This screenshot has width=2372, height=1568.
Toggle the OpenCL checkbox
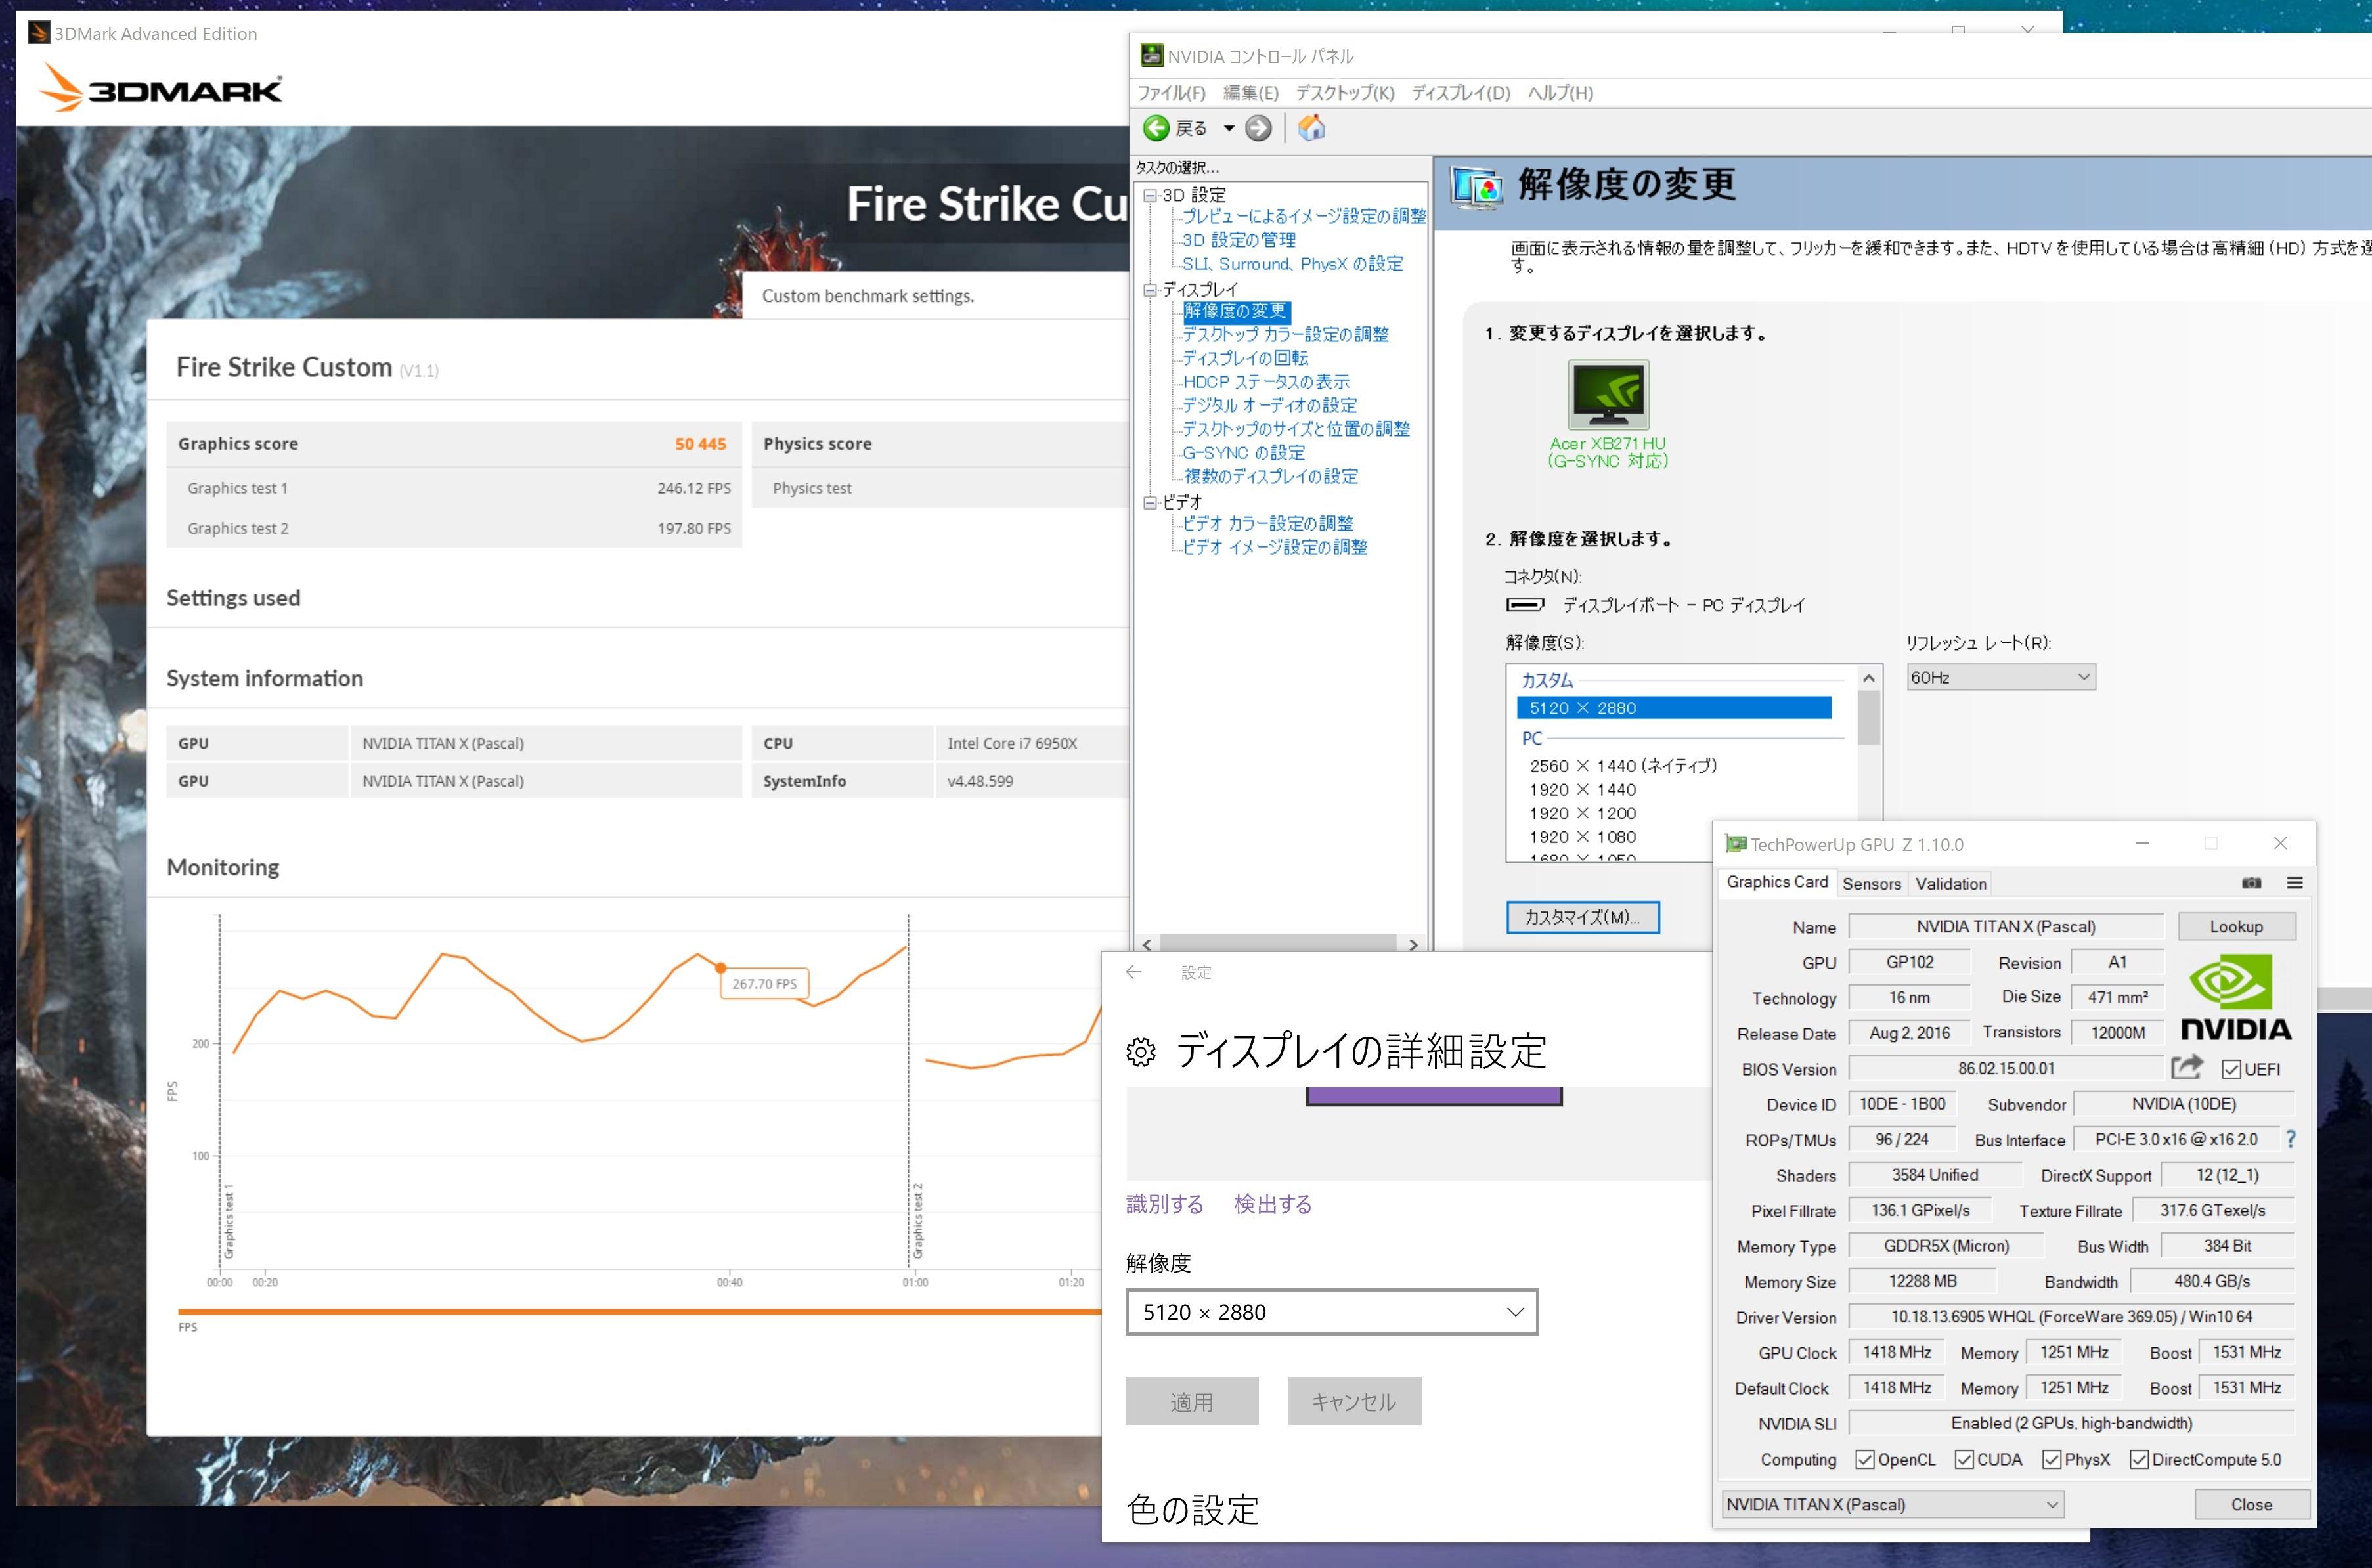[1864, 1459]
